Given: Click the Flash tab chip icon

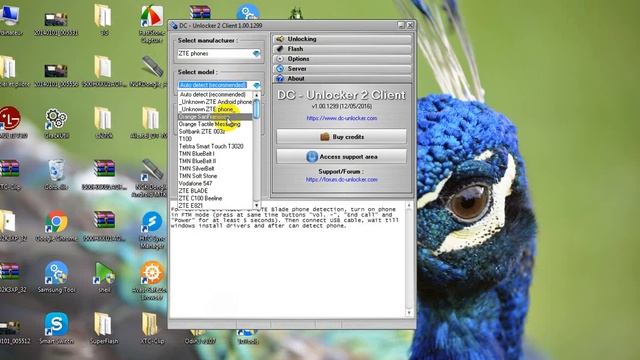Looking at the screenshot, I should coord(280,49).
